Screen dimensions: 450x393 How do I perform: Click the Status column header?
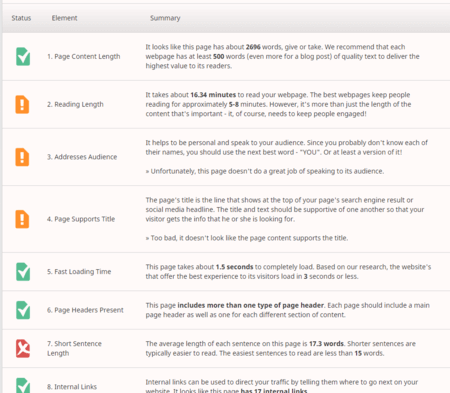tap(21, 18)
